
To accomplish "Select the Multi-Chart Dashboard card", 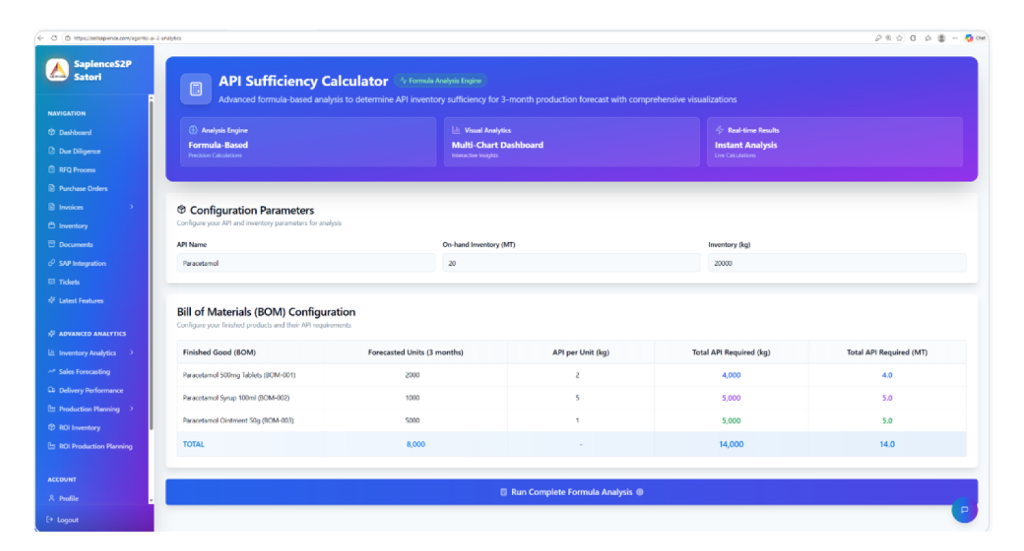I will 571,142.
